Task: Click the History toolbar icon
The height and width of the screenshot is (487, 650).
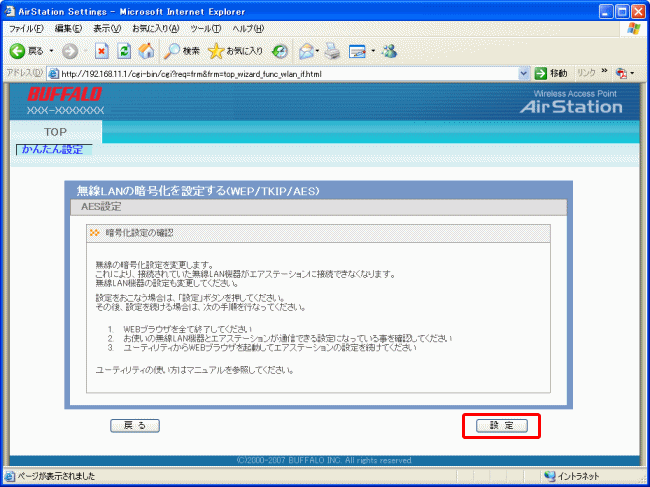Action: pyautogui.click(x=280, y=50)
